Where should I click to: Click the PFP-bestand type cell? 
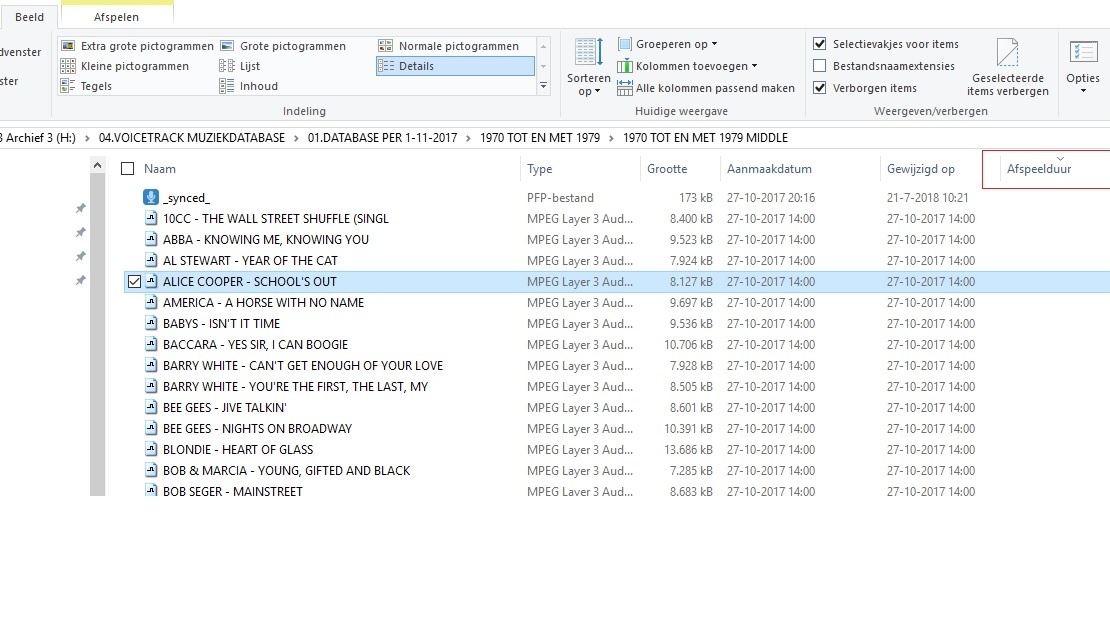point(560,197)
